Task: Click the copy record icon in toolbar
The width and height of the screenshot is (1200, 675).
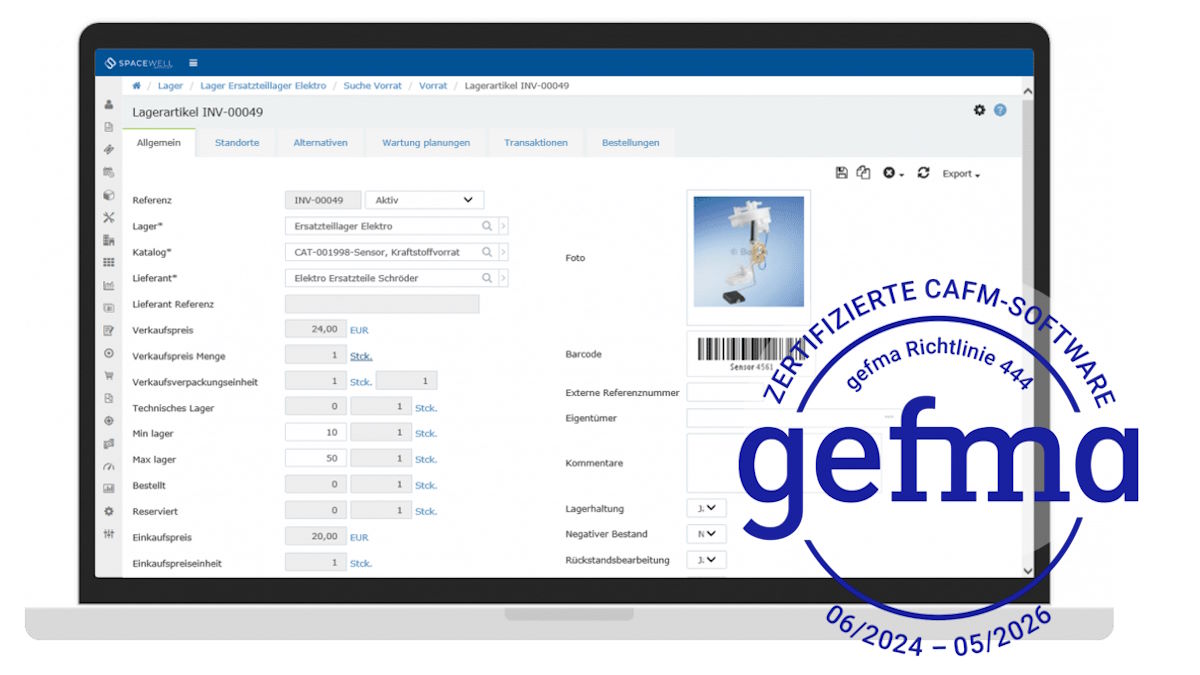Action: point(864,173)
